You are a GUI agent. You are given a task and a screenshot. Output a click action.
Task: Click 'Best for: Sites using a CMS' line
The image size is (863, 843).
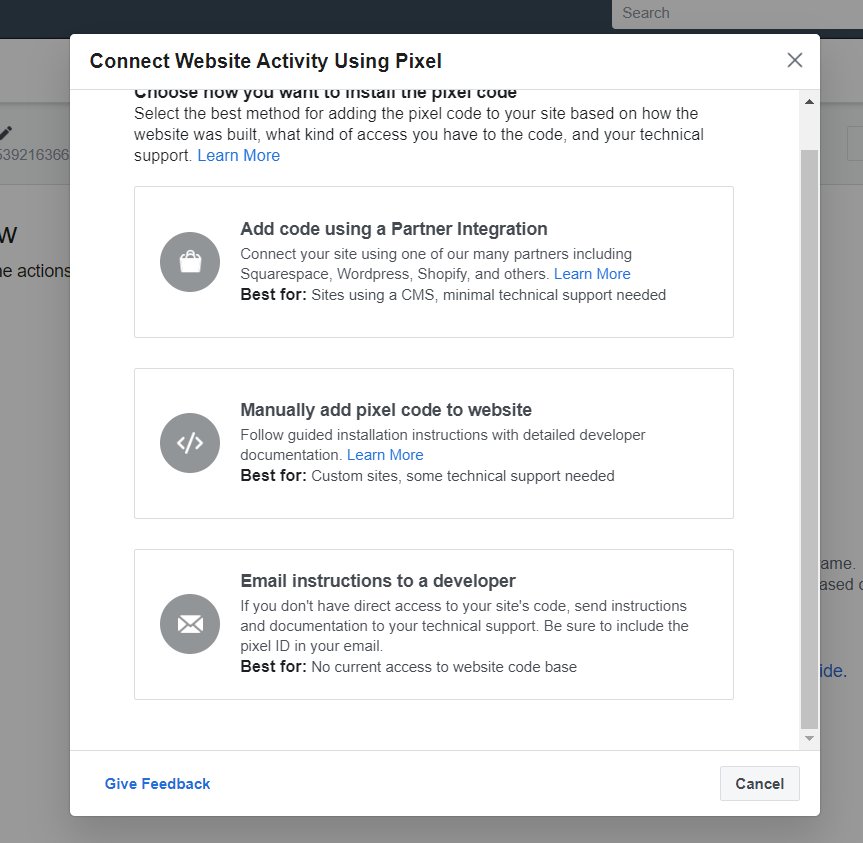453,295
